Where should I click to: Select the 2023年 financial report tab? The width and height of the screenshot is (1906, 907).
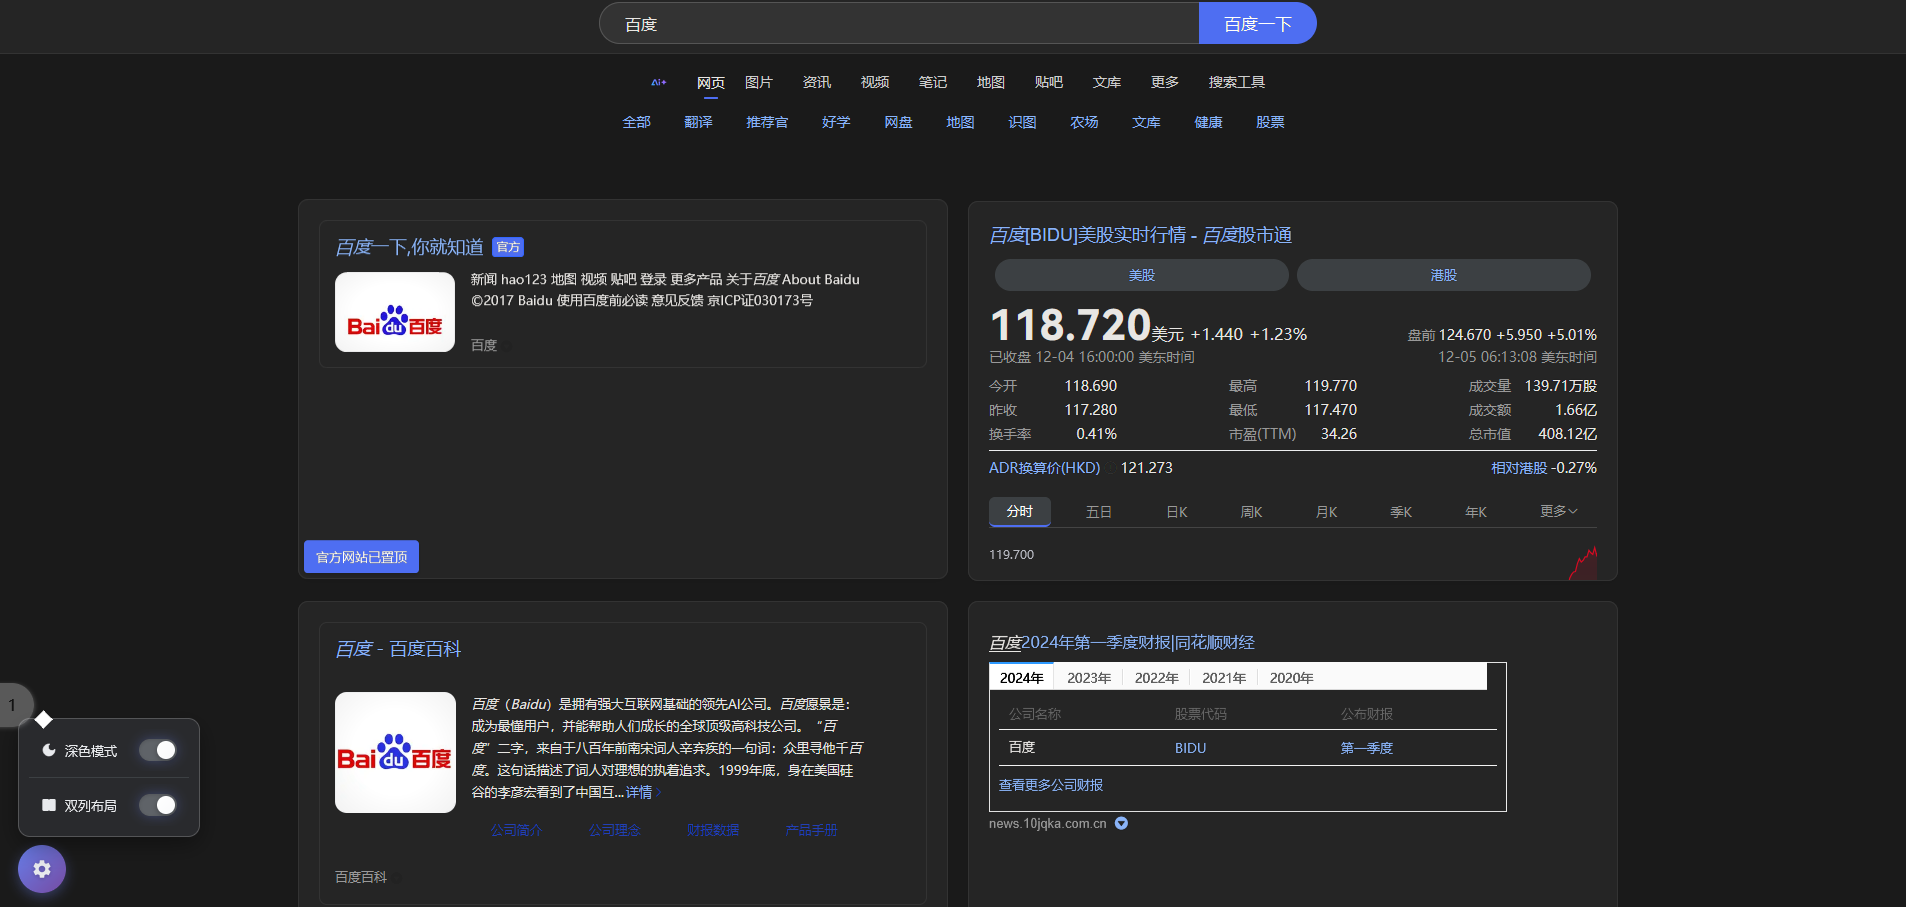click(x=1089, y=678)
